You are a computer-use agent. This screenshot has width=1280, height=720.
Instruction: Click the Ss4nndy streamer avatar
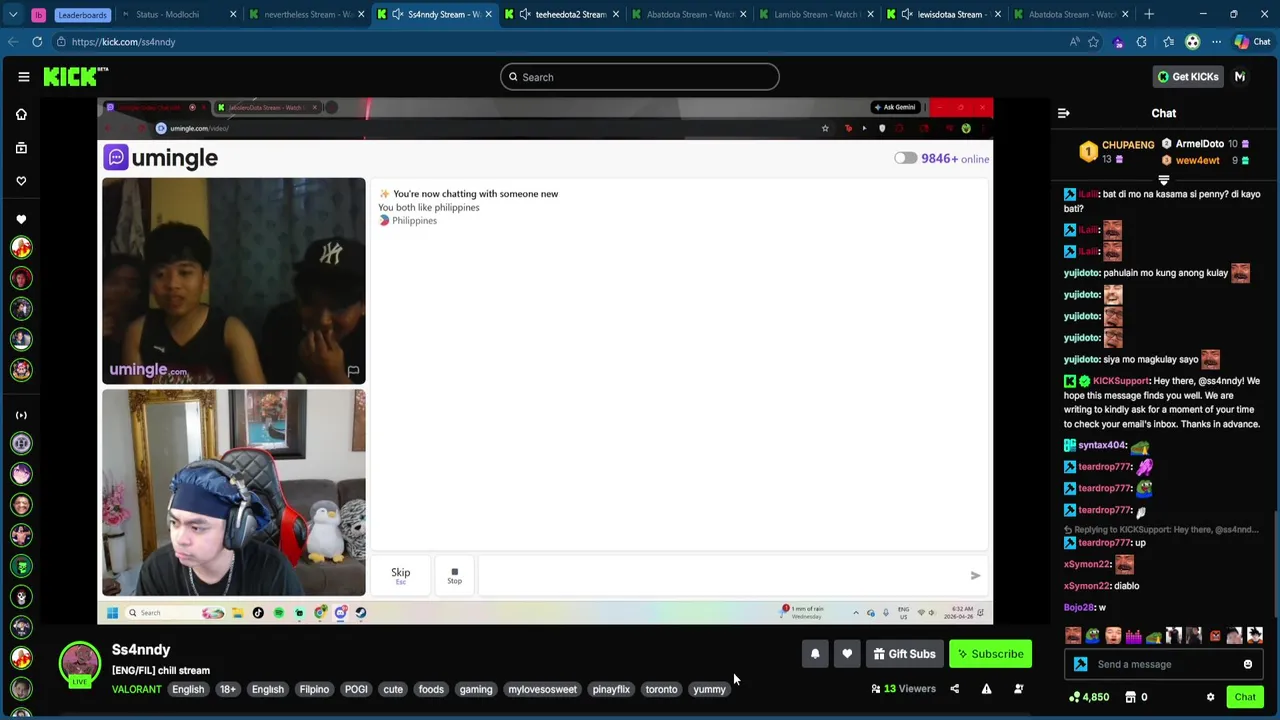coord(79,664)
